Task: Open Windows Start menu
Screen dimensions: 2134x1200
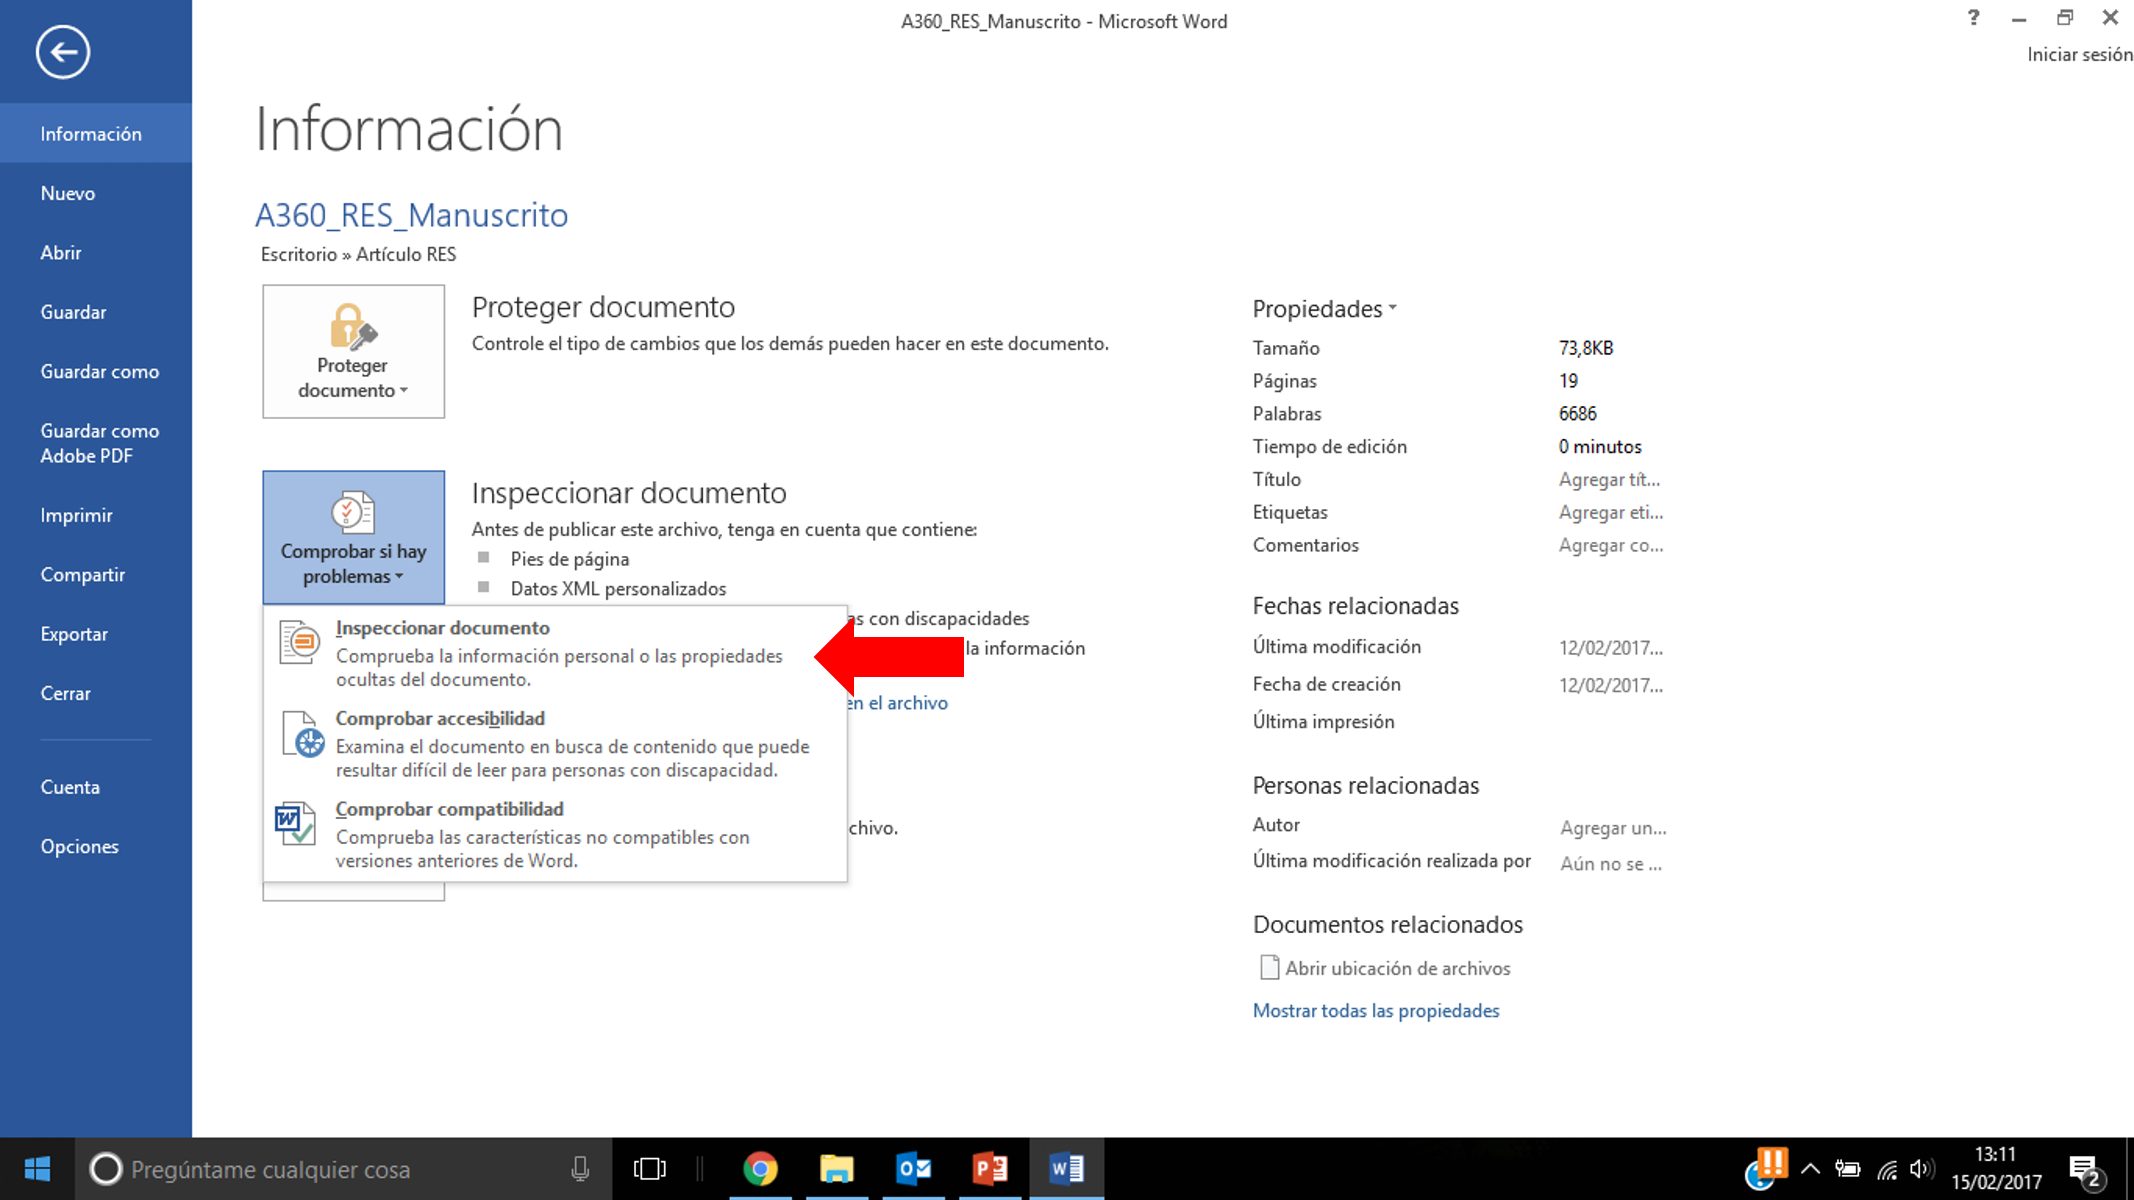Action: (37, 1168)
